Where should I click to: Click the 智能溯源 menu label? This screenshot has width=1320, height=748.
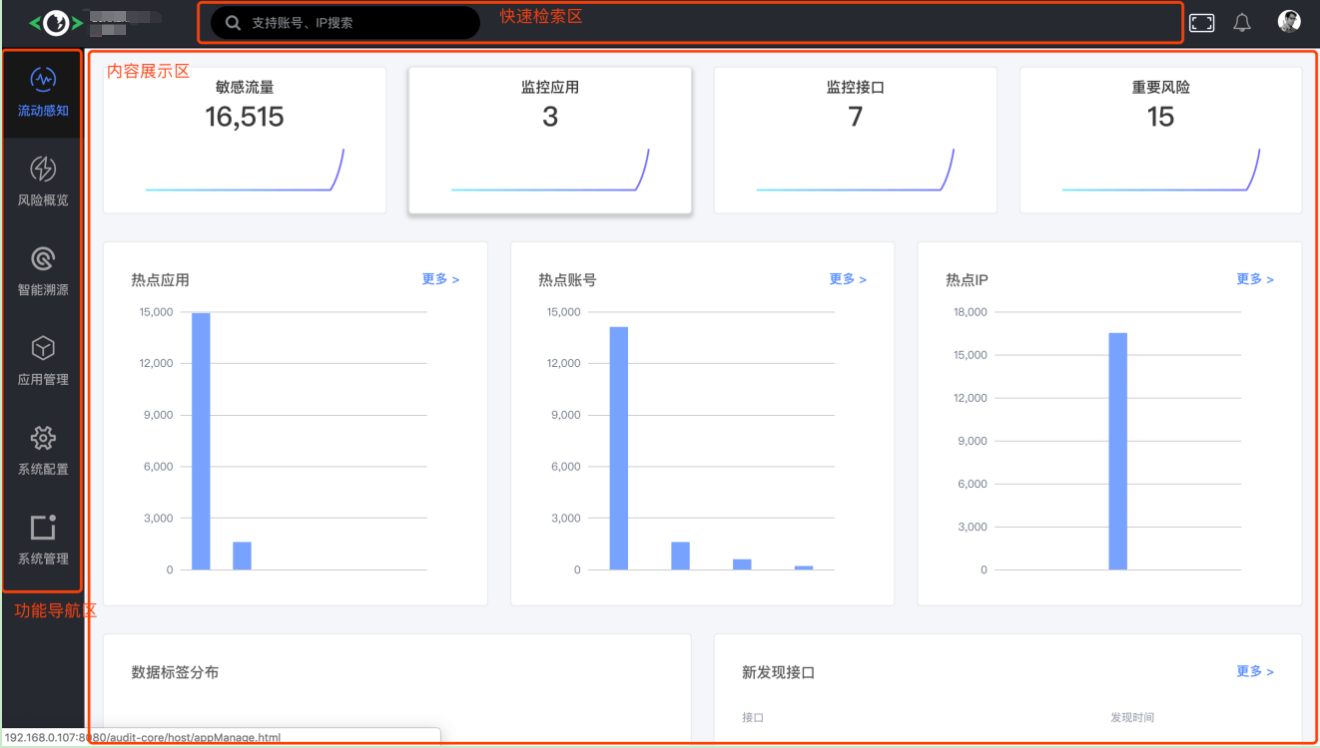(x=43, y=290)
